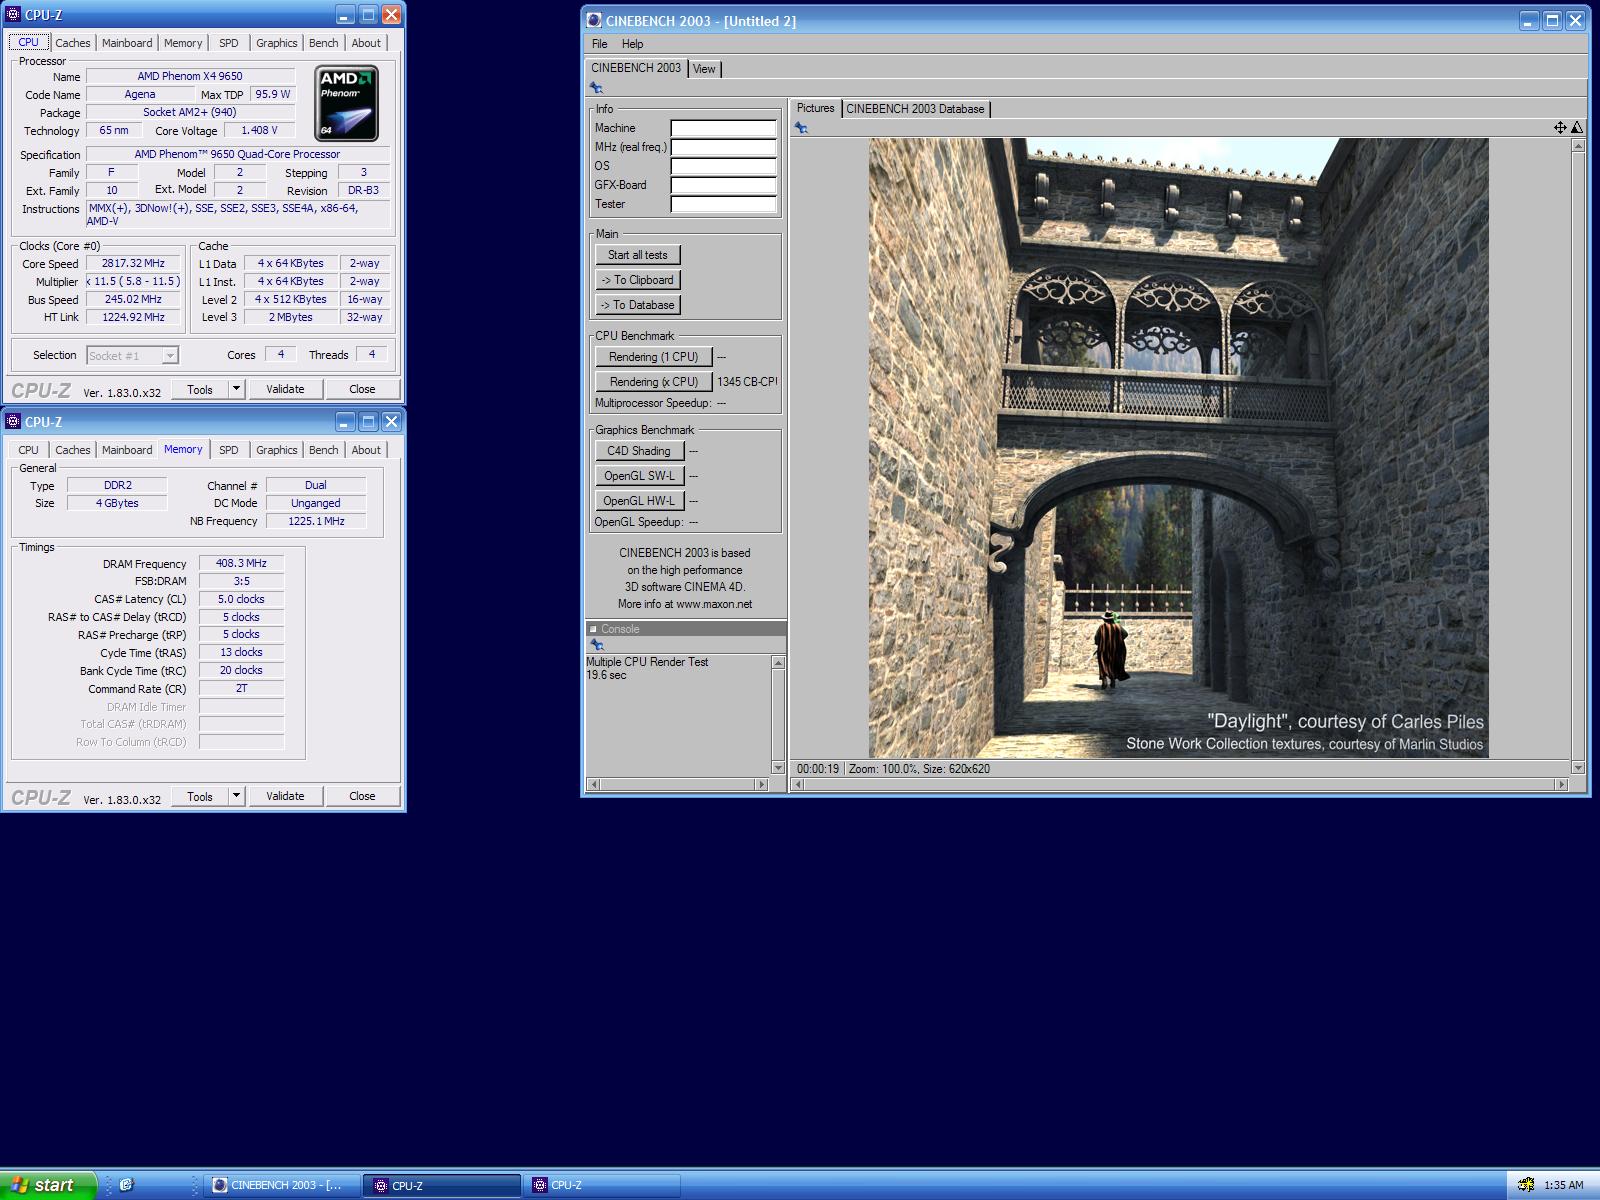The image size is (1600, 1200).
Task: Activate the first CPU-Z taskbar item
Action: pos(442,1185)
